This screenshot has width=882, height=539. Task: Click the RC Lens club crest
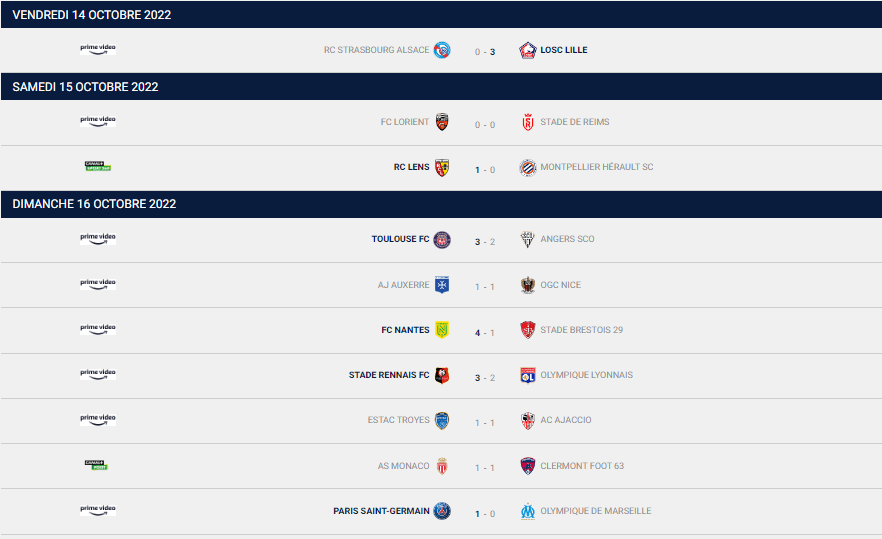(441, 168)
